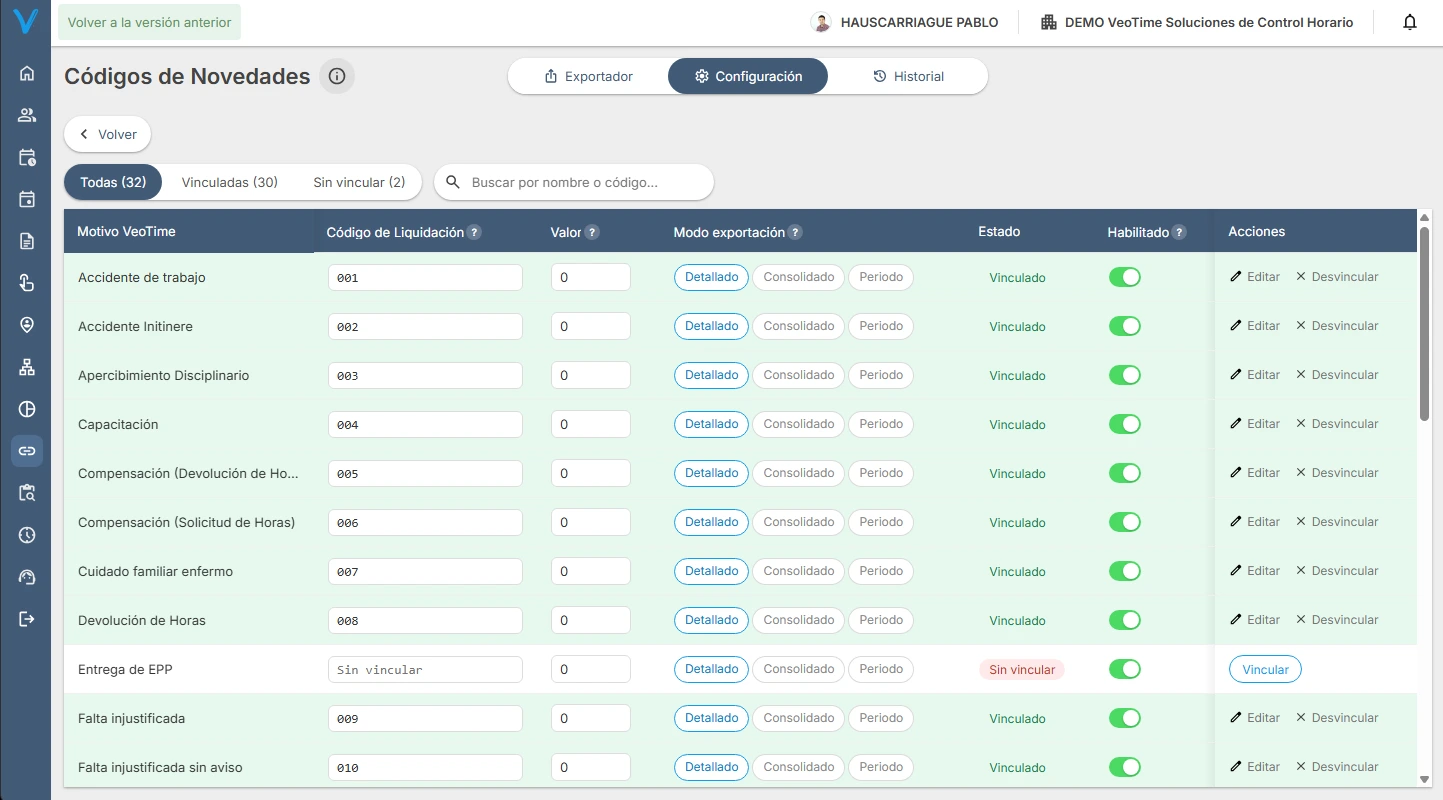Click Vincular for Entrega de EPP
1443x800 pixels.
[x=1265, y=669]
